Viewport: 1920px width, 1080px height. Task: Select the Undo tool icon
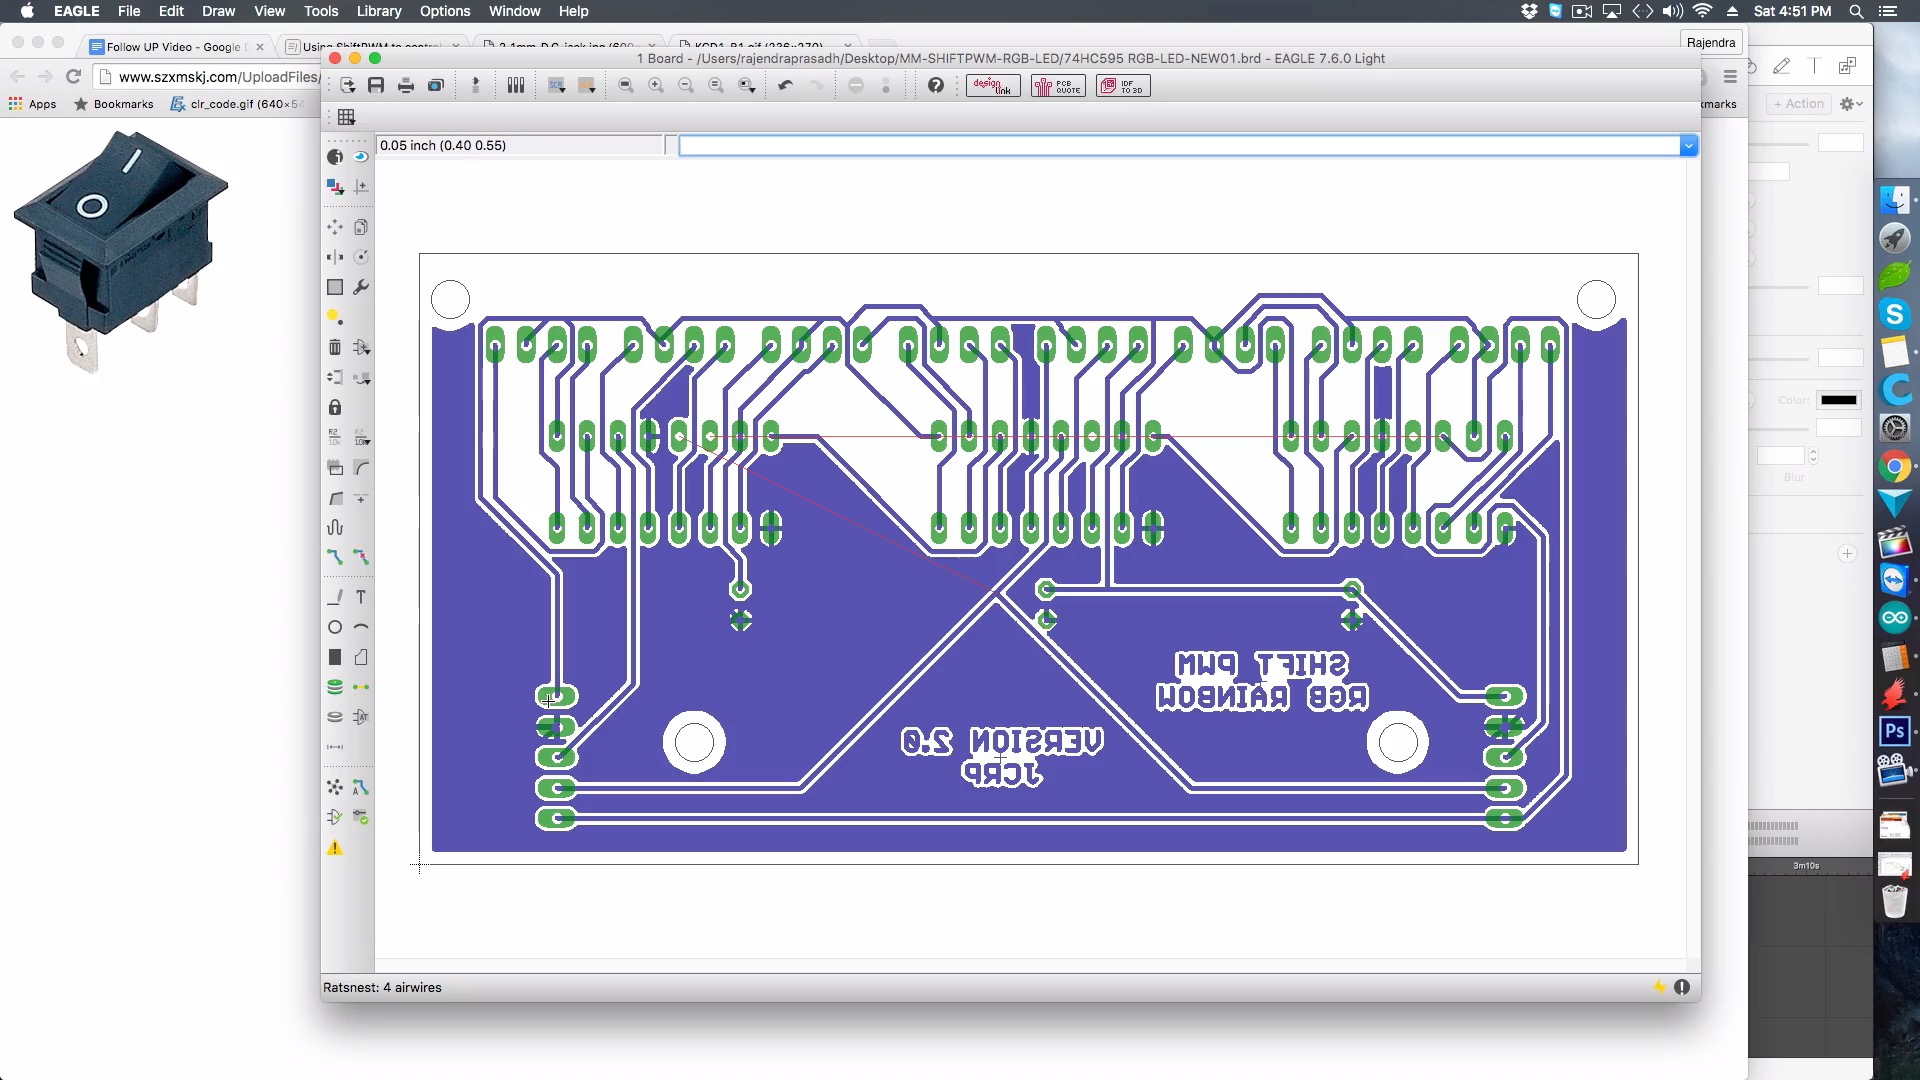coord(785,86)
